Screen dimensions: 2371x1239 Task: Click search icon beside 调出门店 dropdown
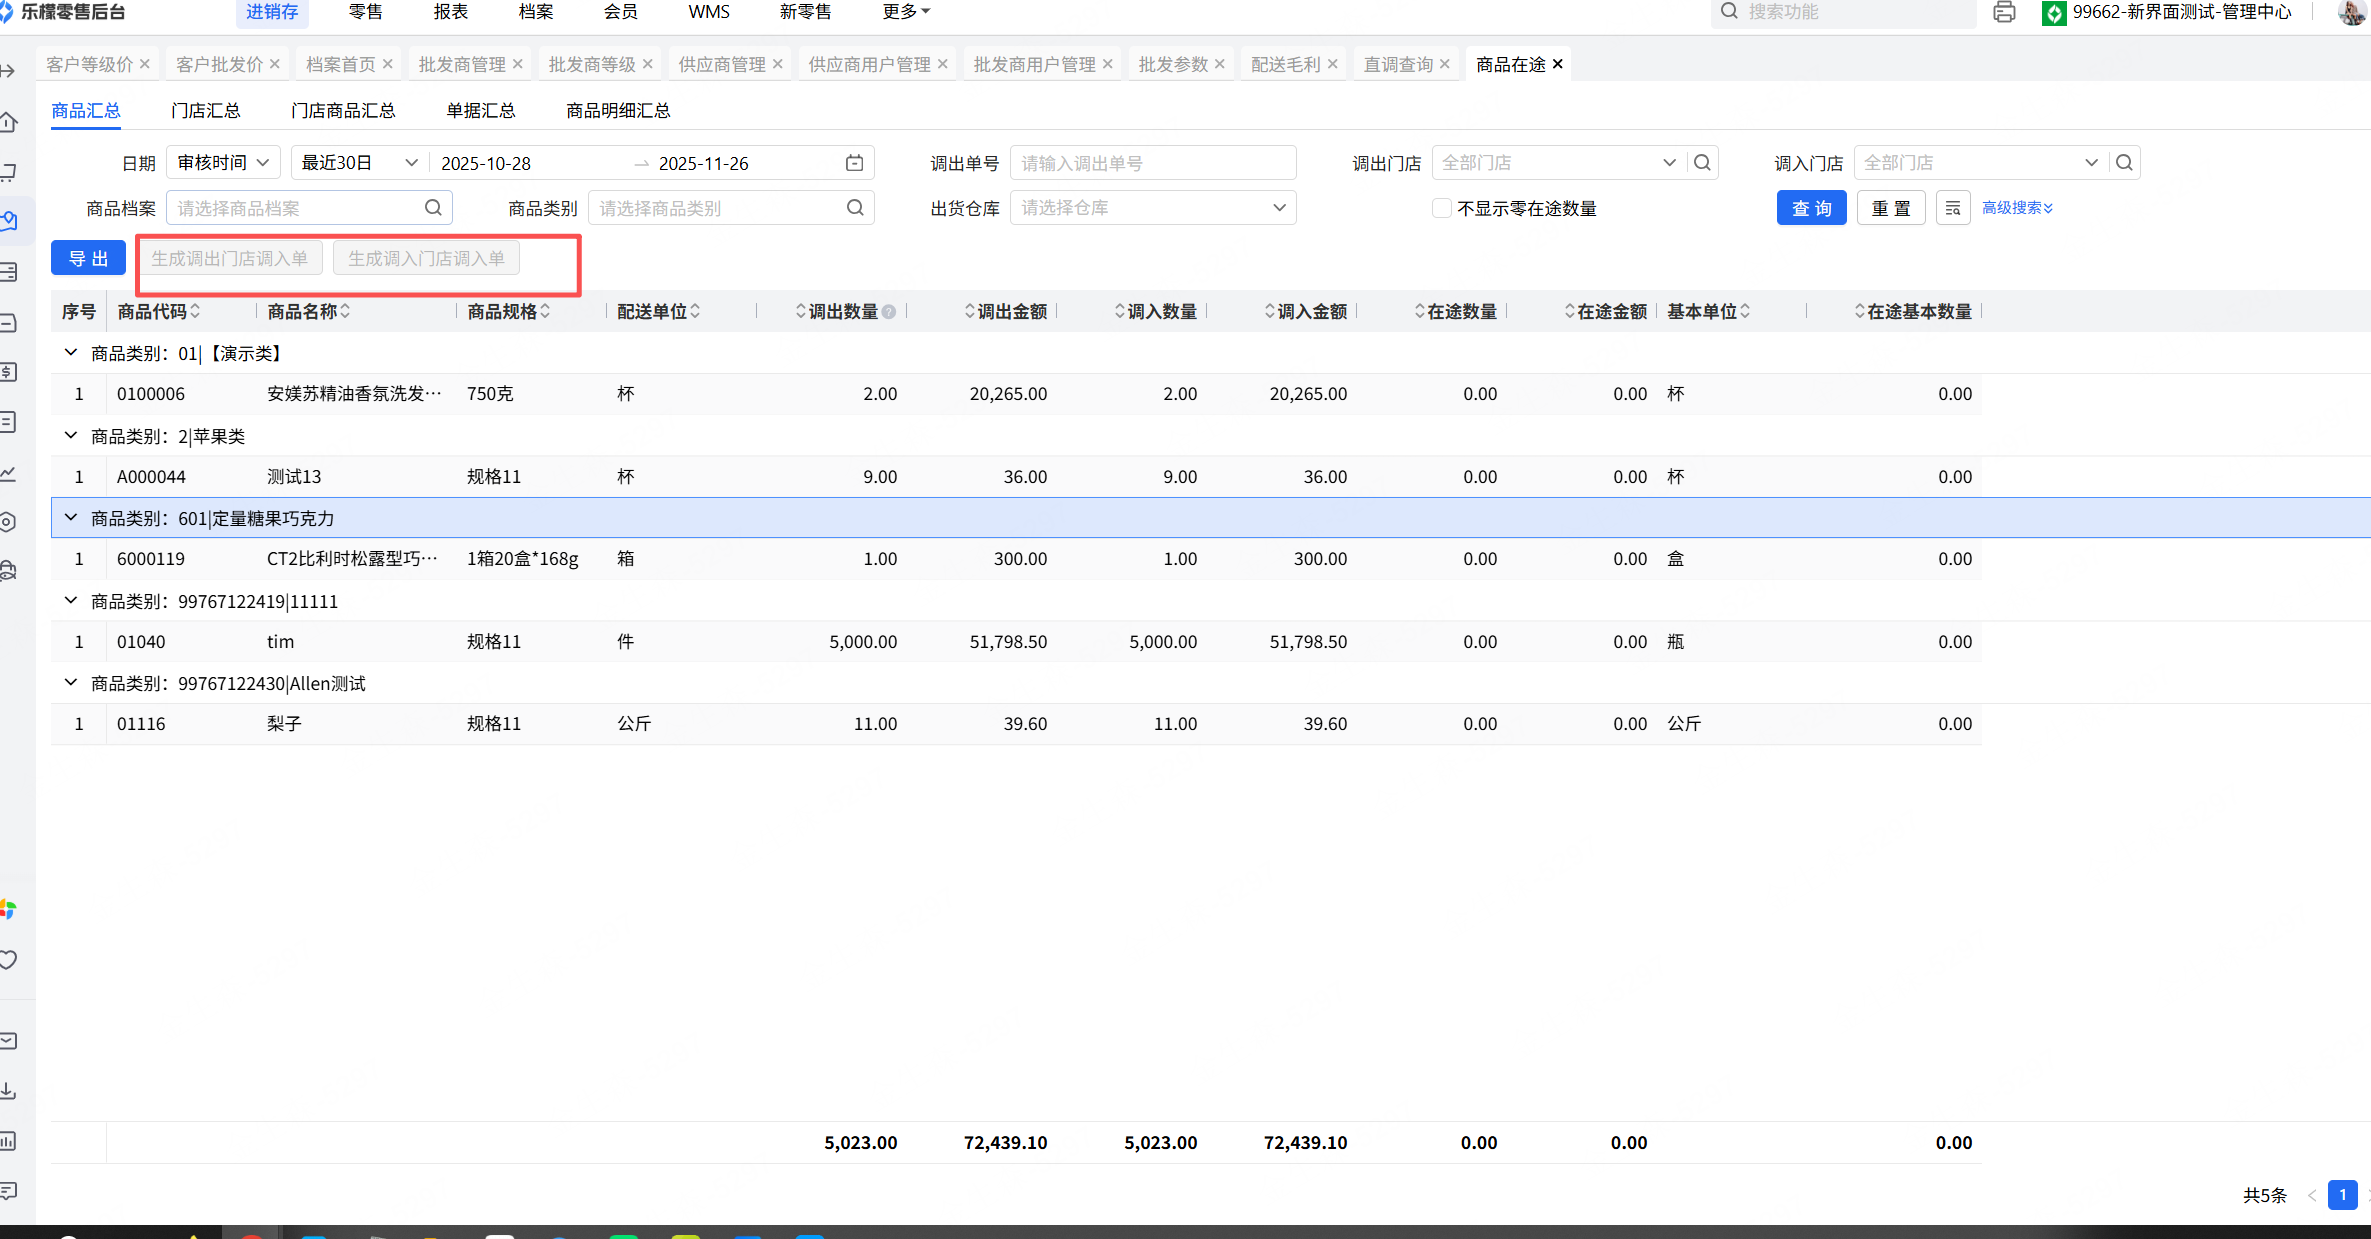pos(1702,163)
